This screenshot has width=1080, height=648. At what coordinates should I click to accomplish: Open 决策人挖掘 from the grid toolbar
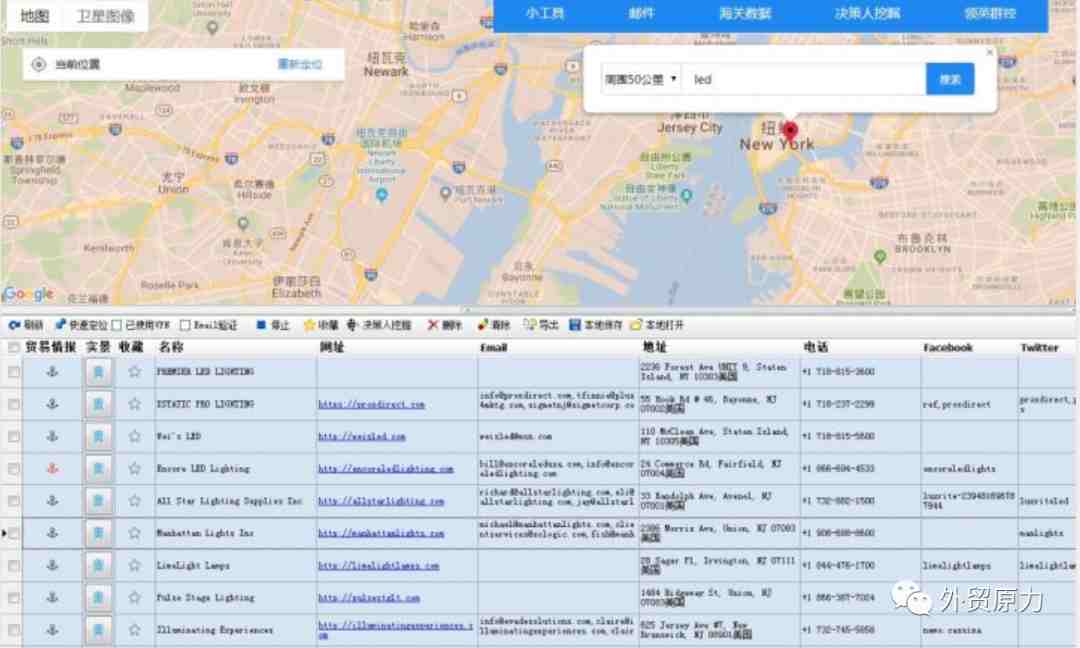pos(378,325)
